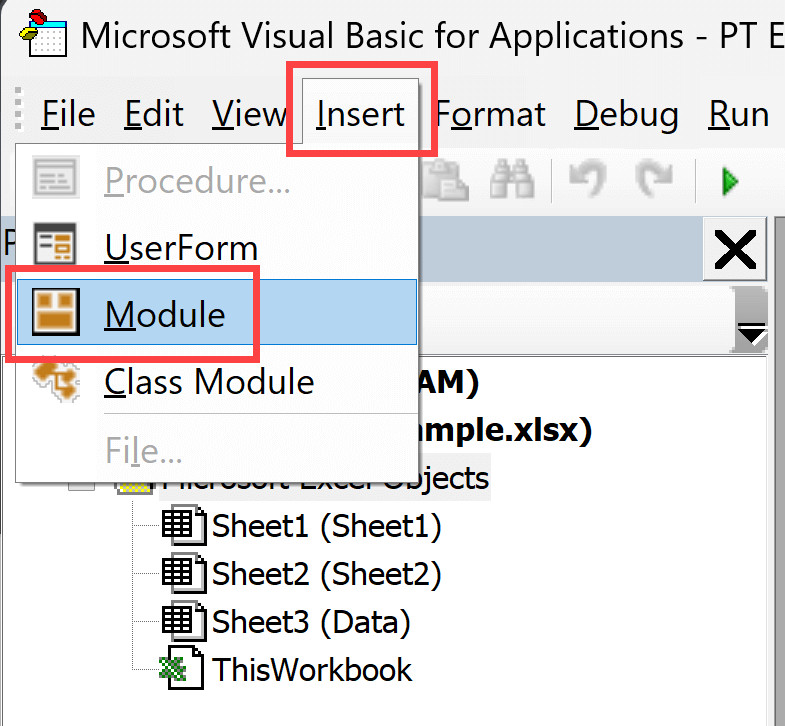This screenshot has width=785, height=726.
Task: Open the View menu
Action: coord(249,115)
